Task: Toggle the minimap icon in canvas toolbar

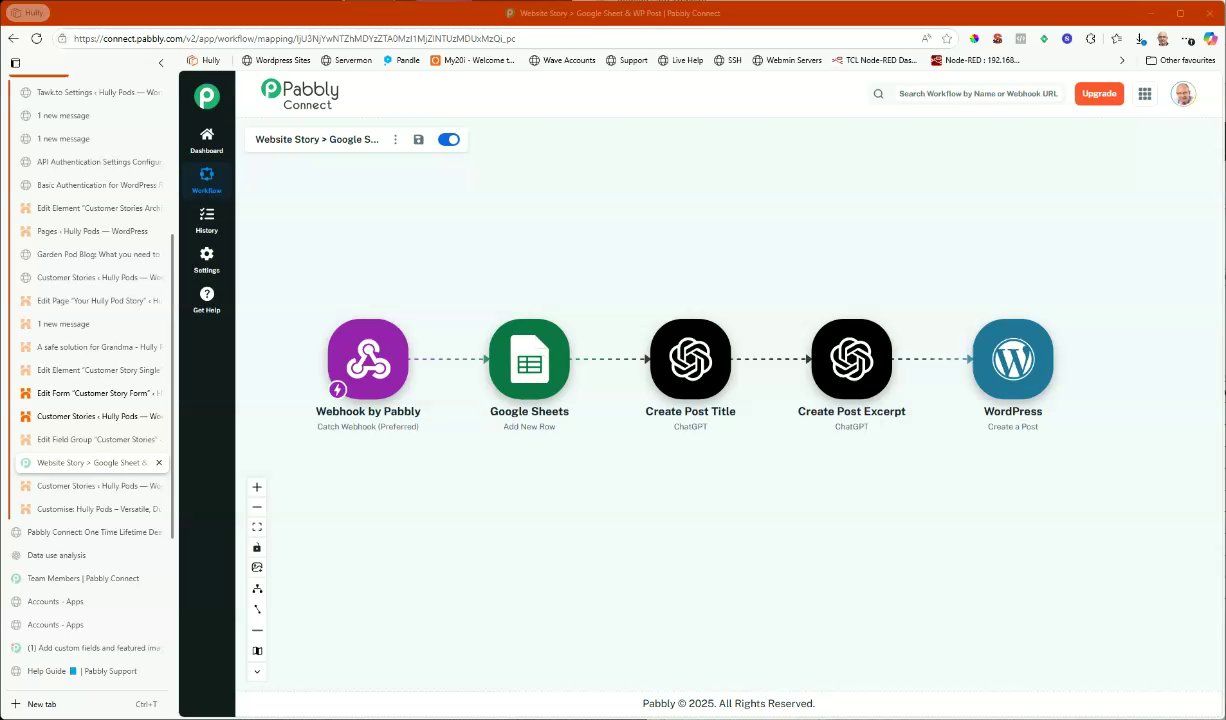Action: (257, 651)
